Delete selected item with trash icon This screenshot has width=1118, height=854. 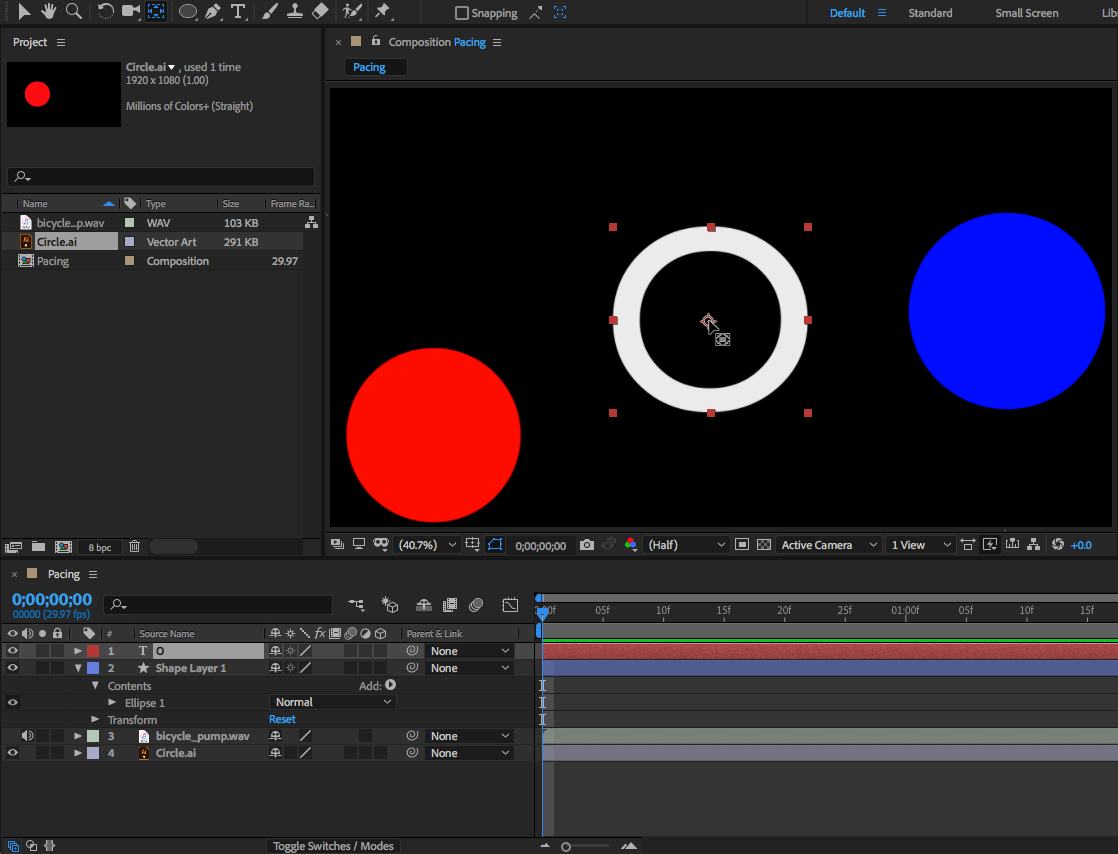[x=134, y=547]
